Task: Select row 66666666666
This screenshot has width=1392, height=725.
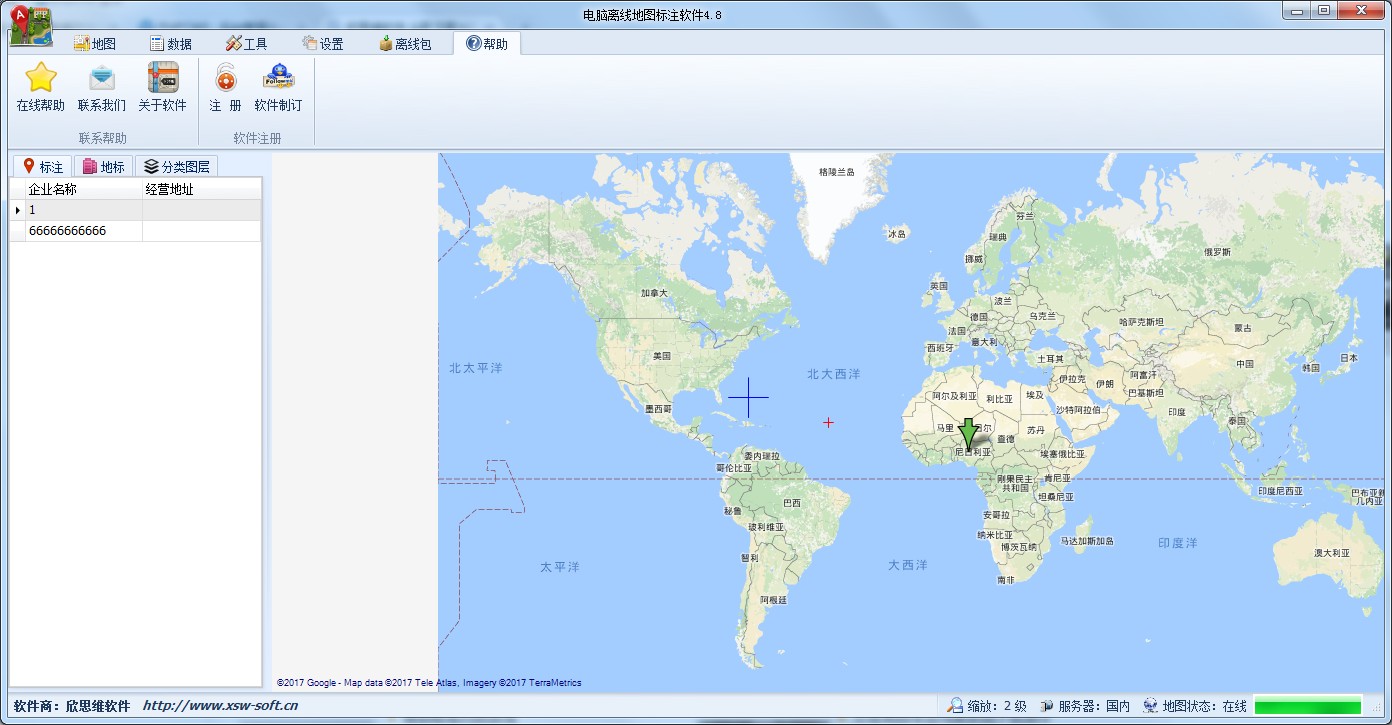Action: pos(136,231)
